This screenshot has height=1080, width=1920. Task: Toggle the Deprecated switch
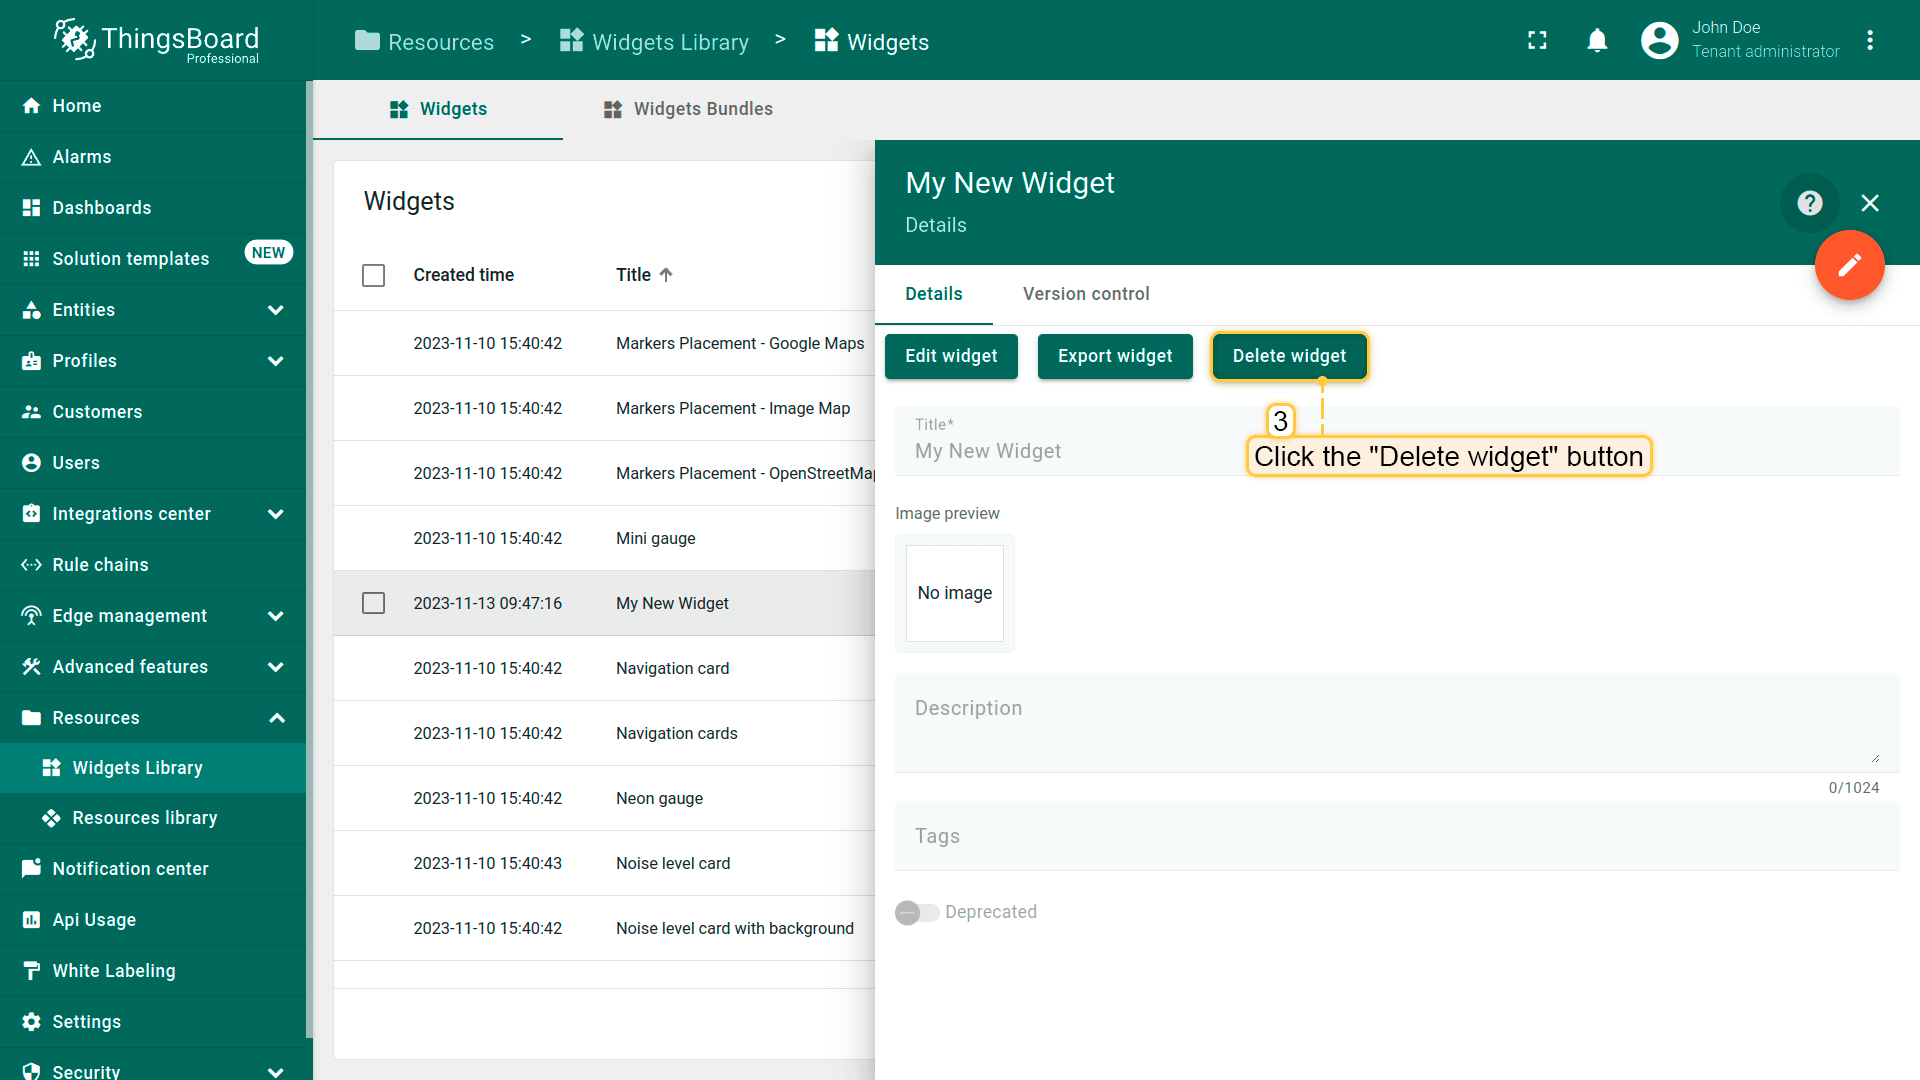coord(916,912)
